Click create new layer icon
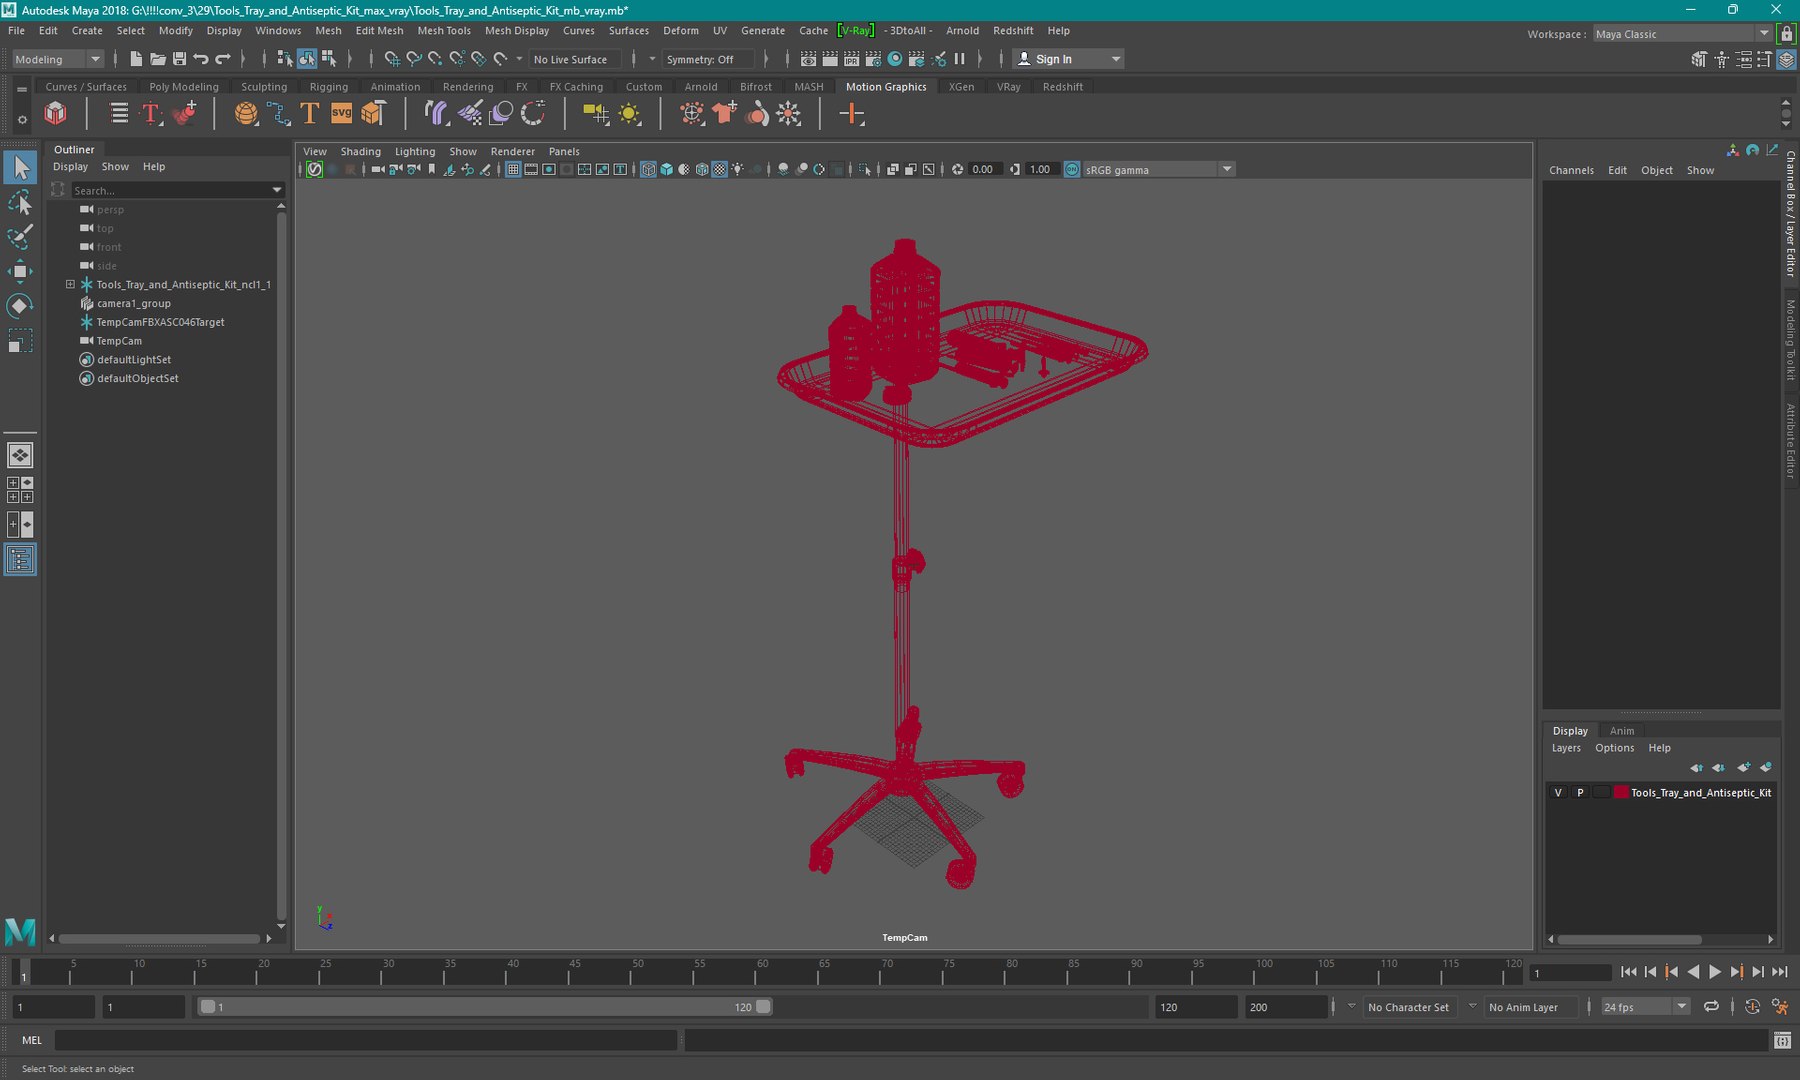Viewport: 1800px width, 1080px height. click(1743, 768)
